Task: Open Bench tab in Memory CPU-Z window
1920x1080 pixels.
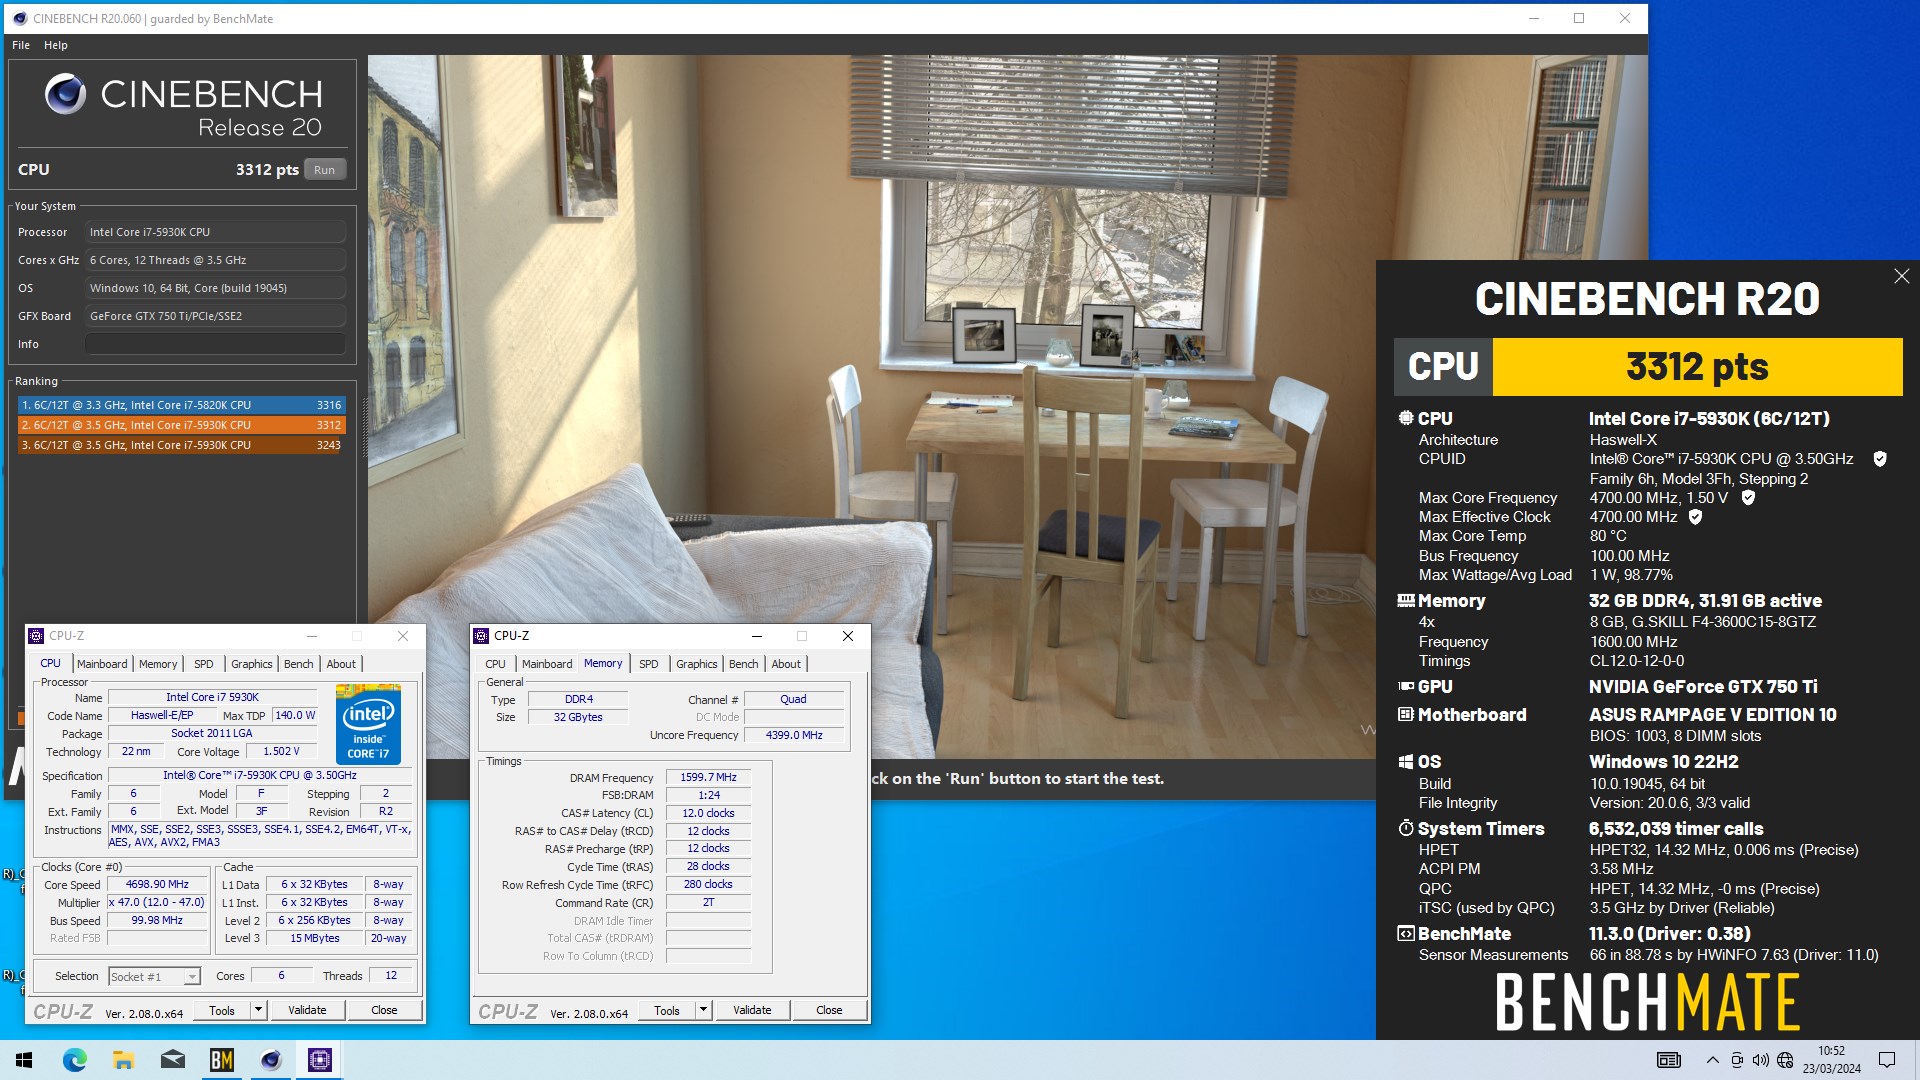Action: click(743, 664)
